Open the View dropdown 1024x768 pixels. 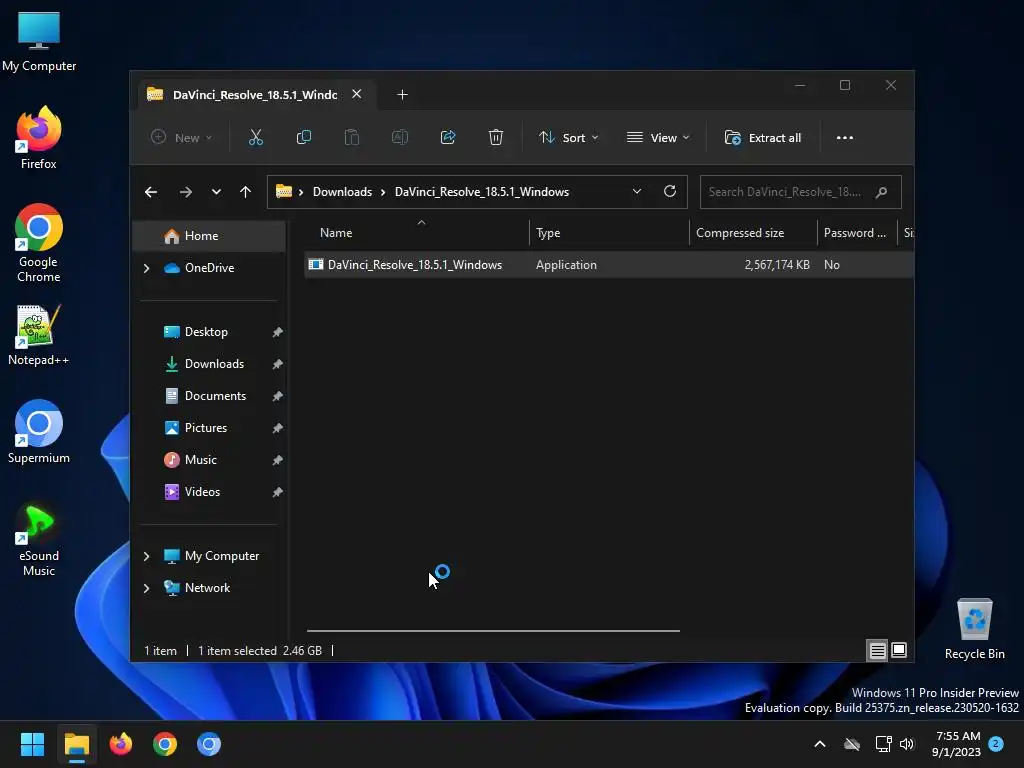pos(658,138)
